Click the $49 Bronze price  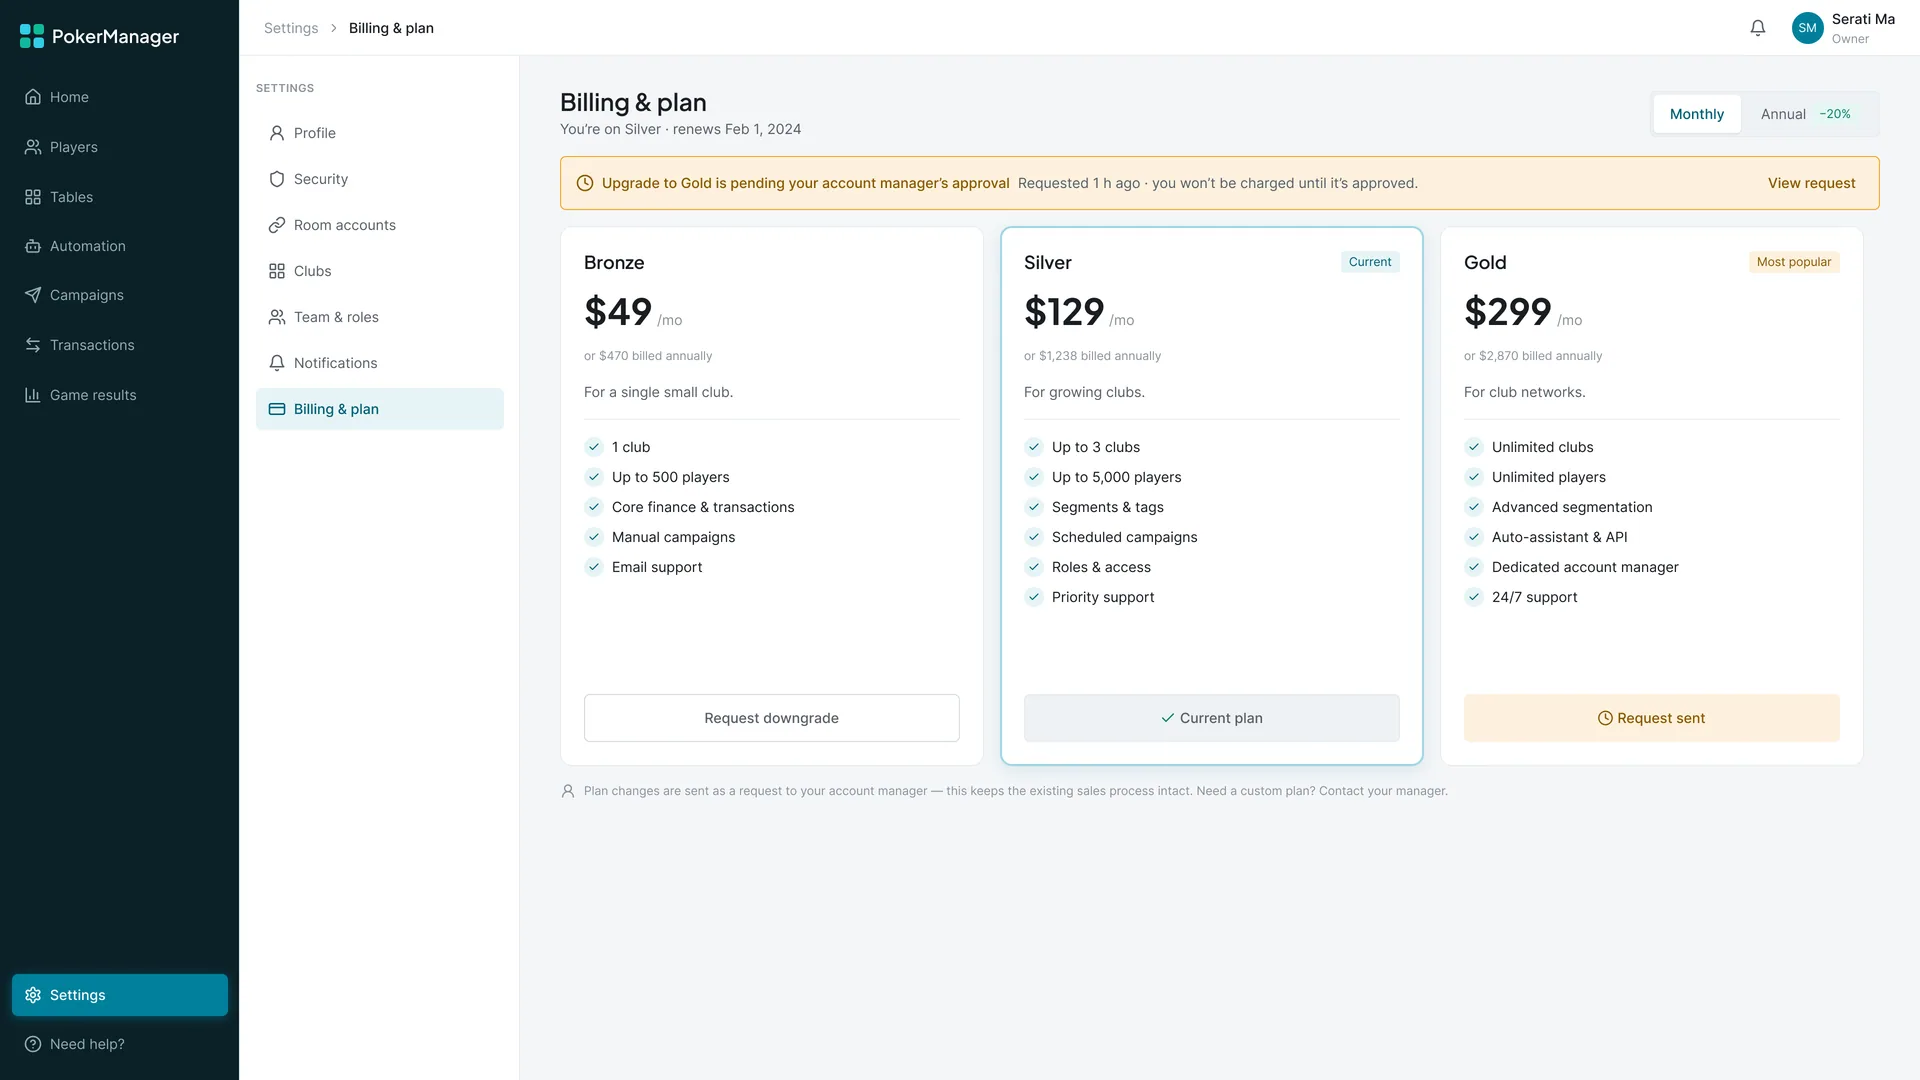pos(618,312)
